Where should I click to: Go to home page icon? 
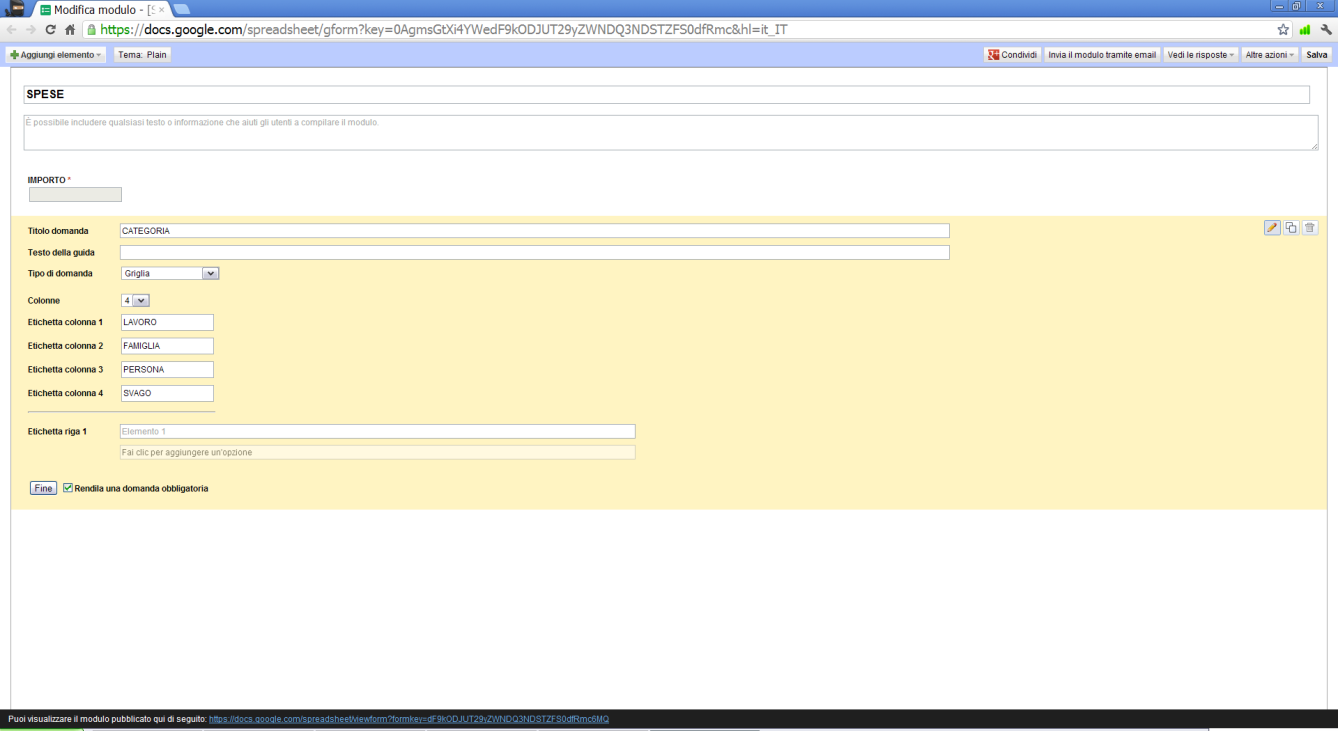70,30
